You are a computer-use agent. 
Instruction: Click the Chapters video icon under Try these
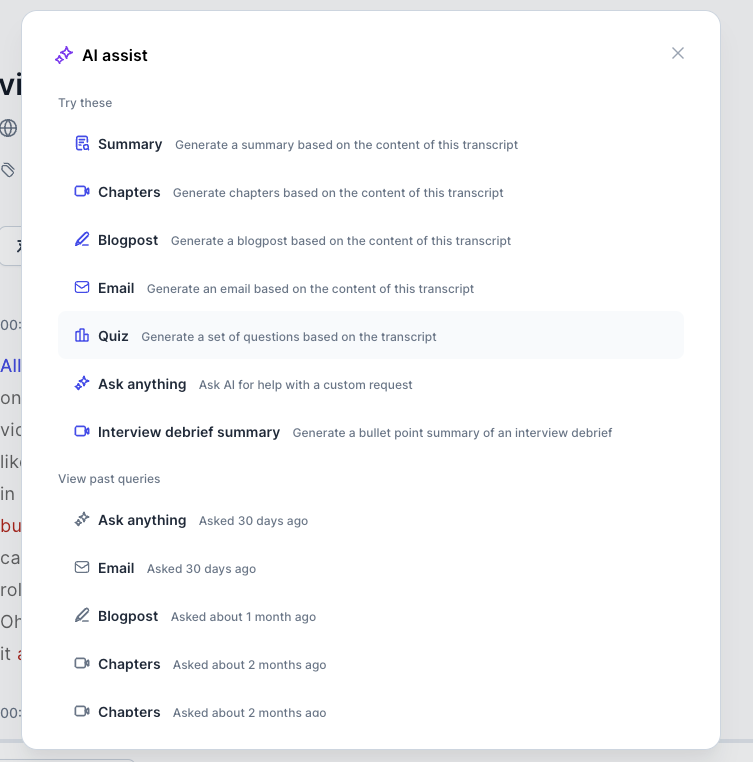click(82, 192)
